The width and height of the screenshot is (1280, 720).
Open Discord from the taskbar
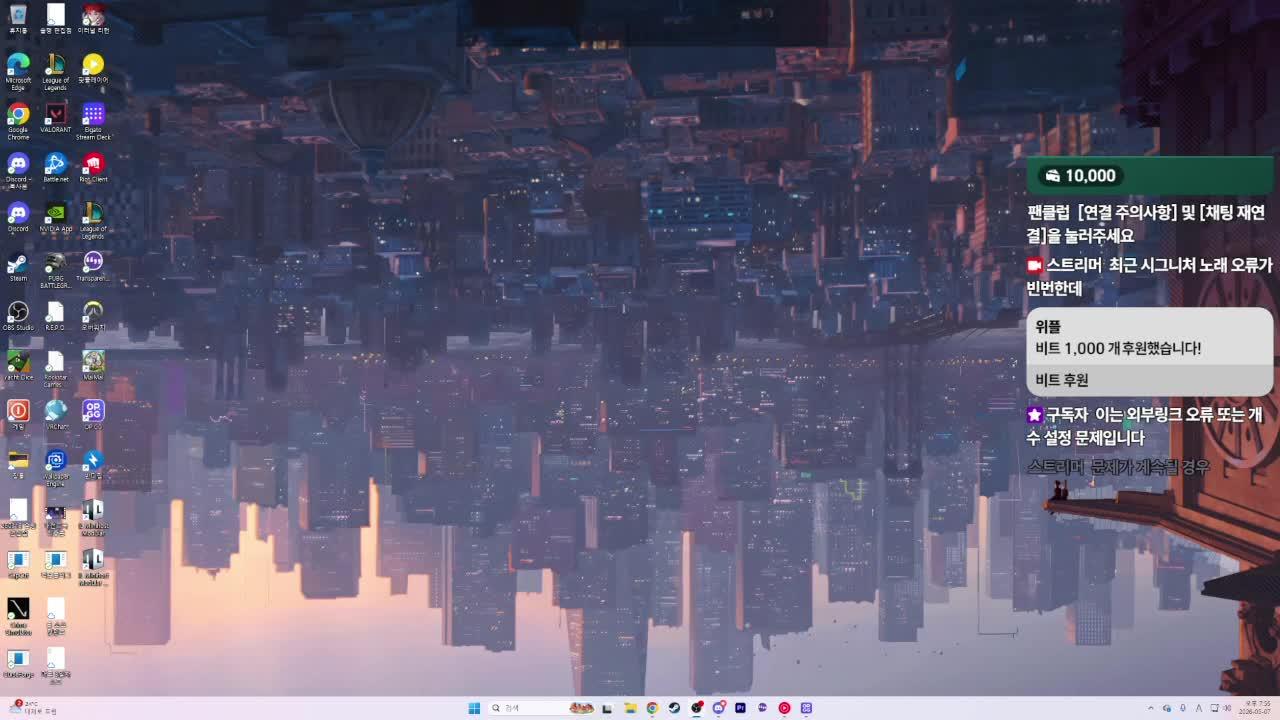coord(718,708)
